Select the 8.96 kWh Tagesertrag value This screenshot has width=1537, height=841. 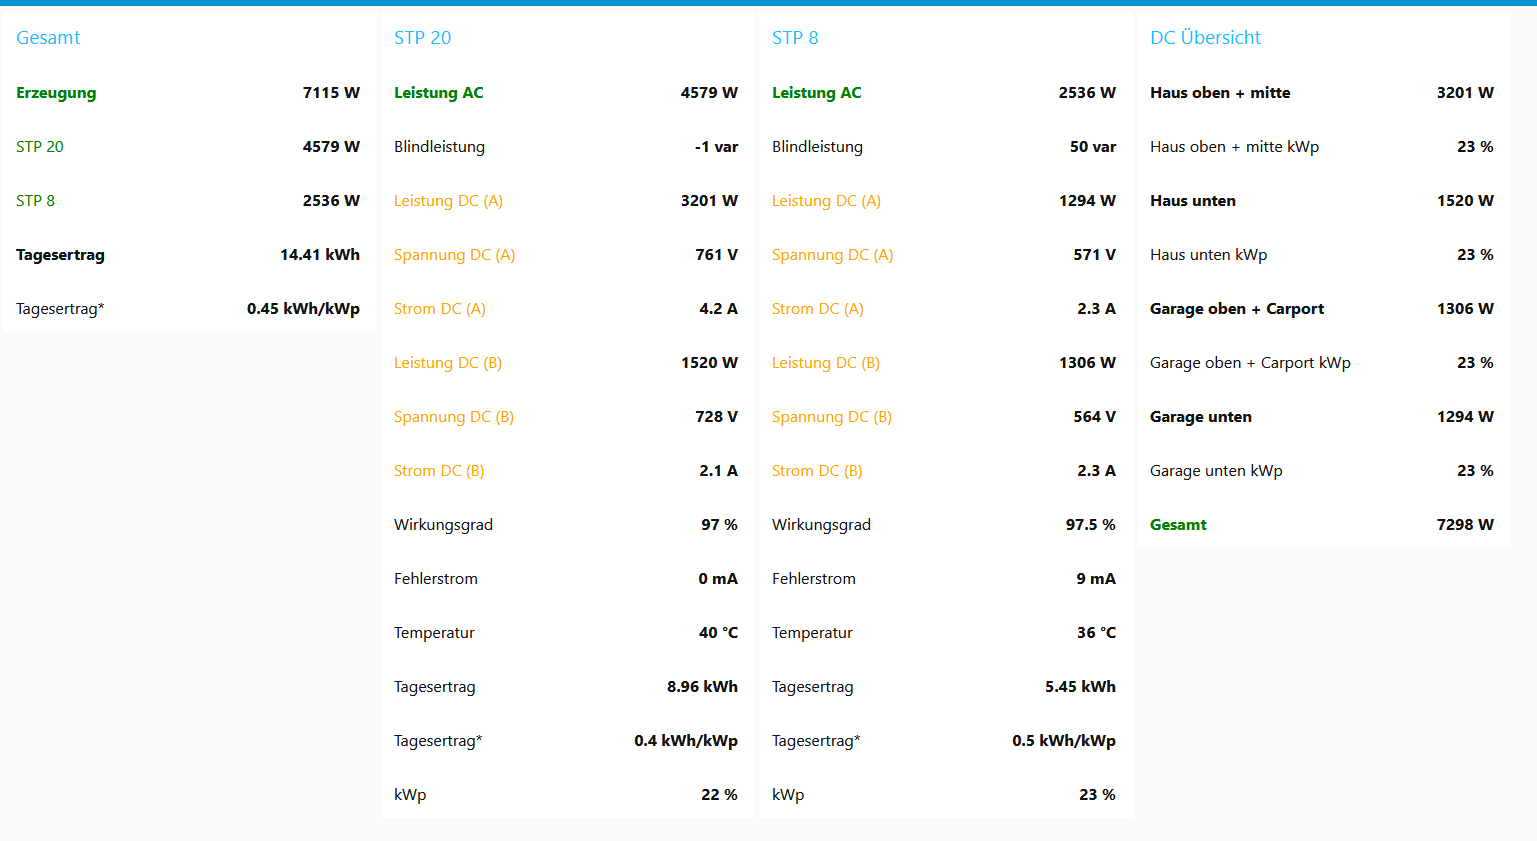click(x=702, y=687)
